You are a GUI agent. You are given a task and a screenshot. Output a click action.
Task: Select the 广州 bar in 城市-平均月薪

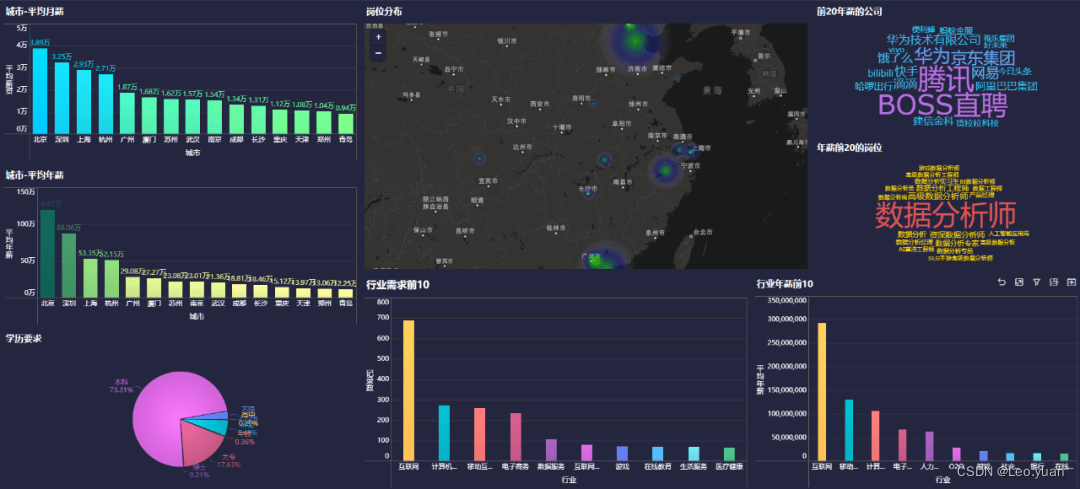point(127,113)
